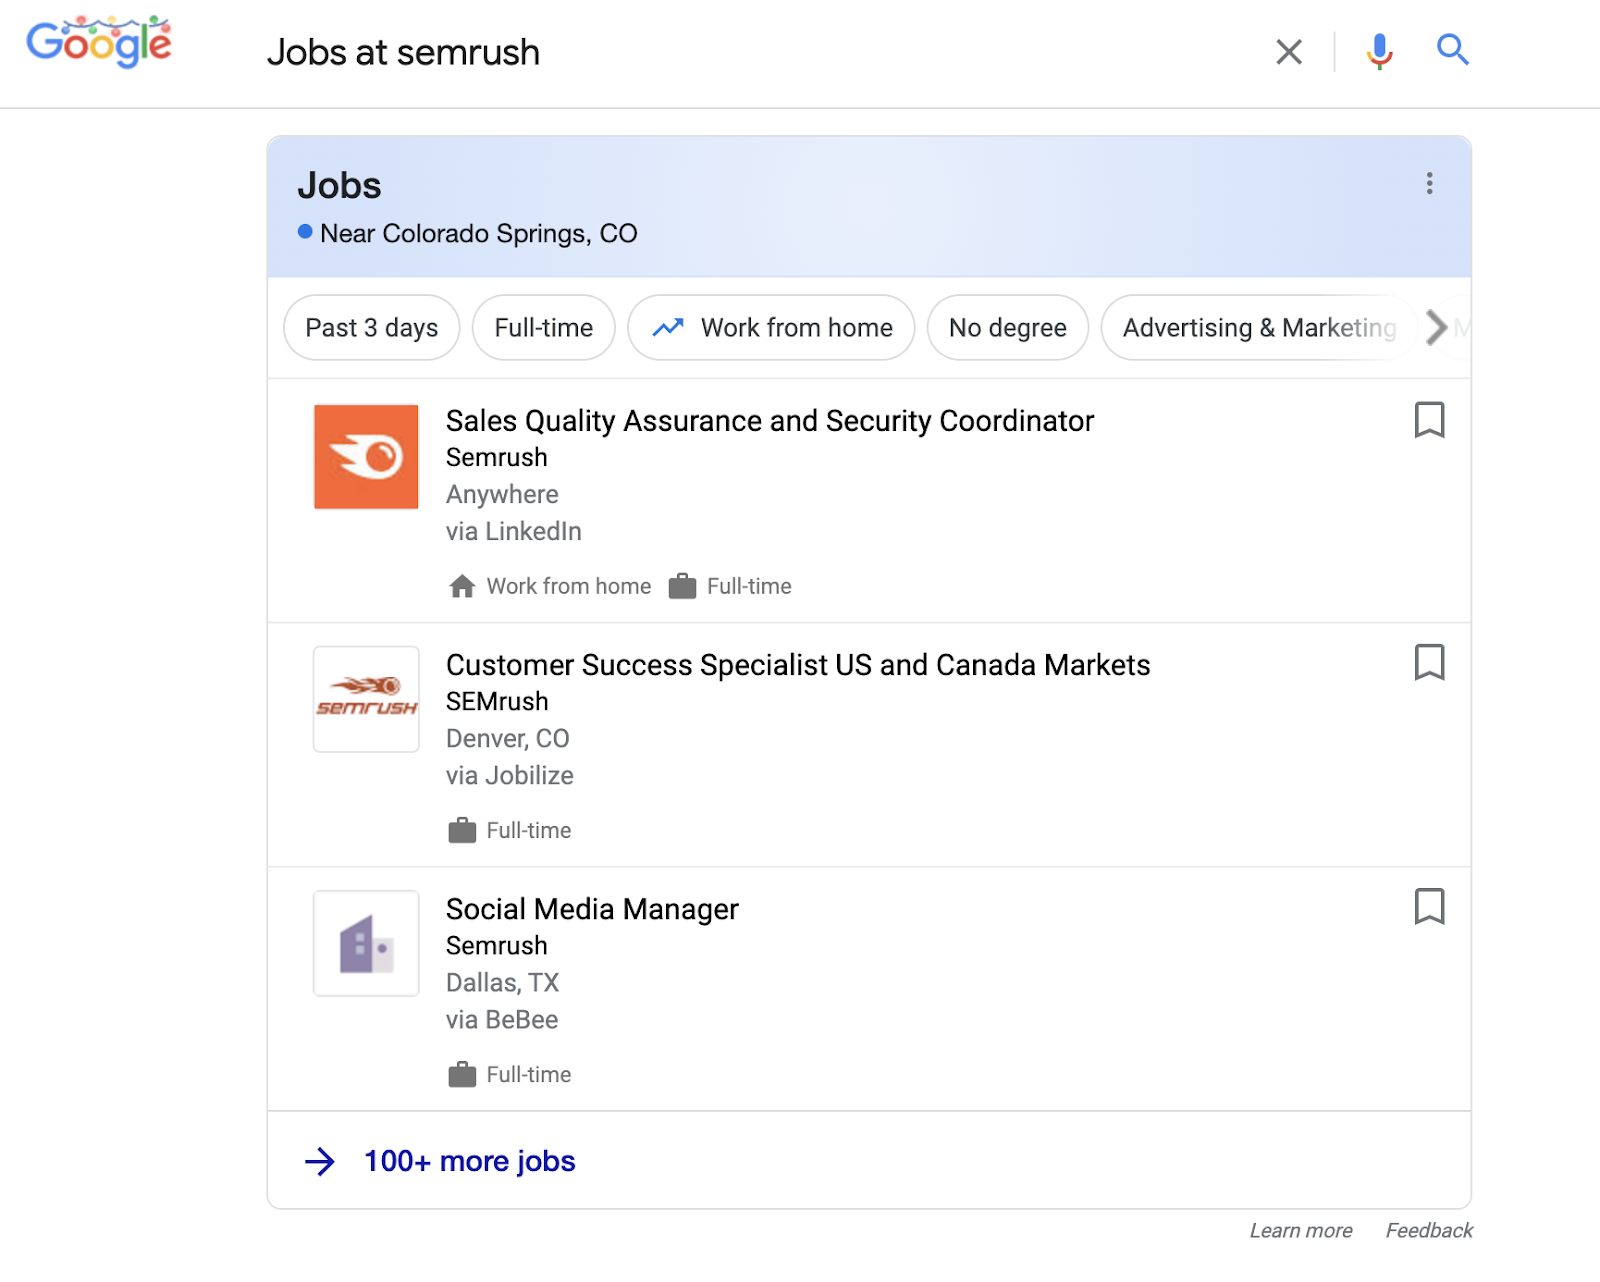Click 'SEMrush' company name in Denver listing
This screenshot has height=1282, width=1600.
click(x=497, y=701)
